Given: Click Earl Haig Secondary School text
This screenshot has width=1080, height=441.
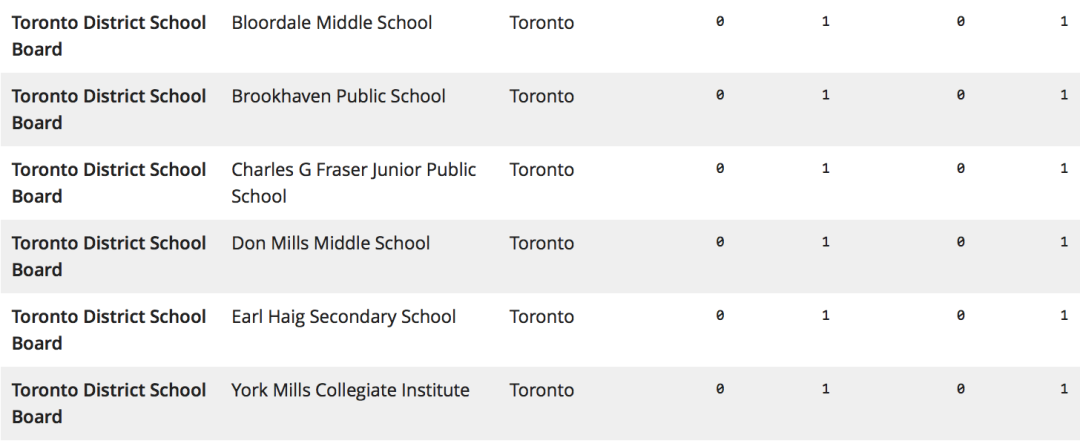Looking at the screenshot, I should point(344,317).
